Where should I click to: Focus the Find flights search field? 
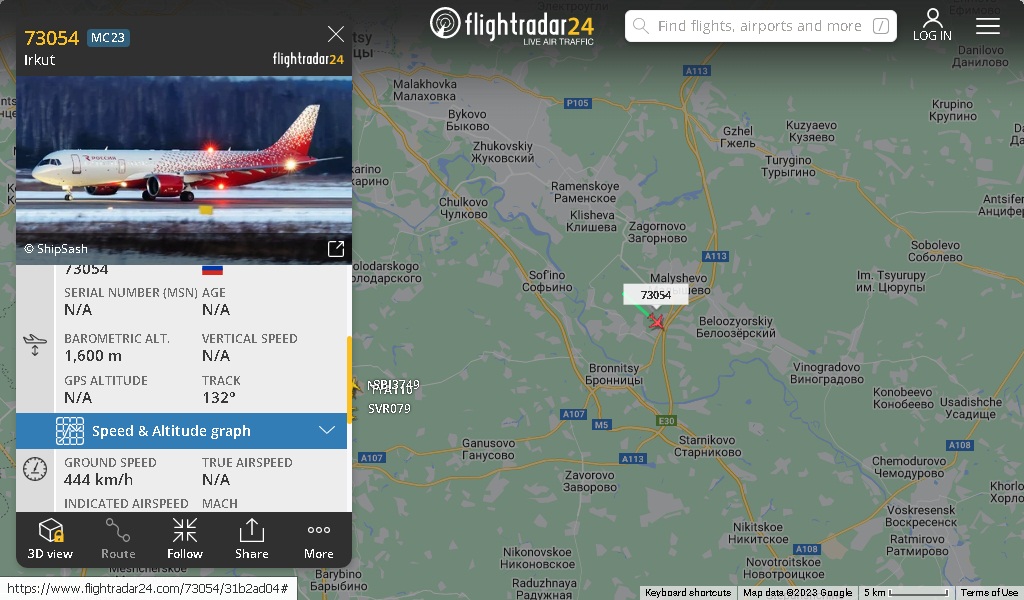(x=760, y=26)
